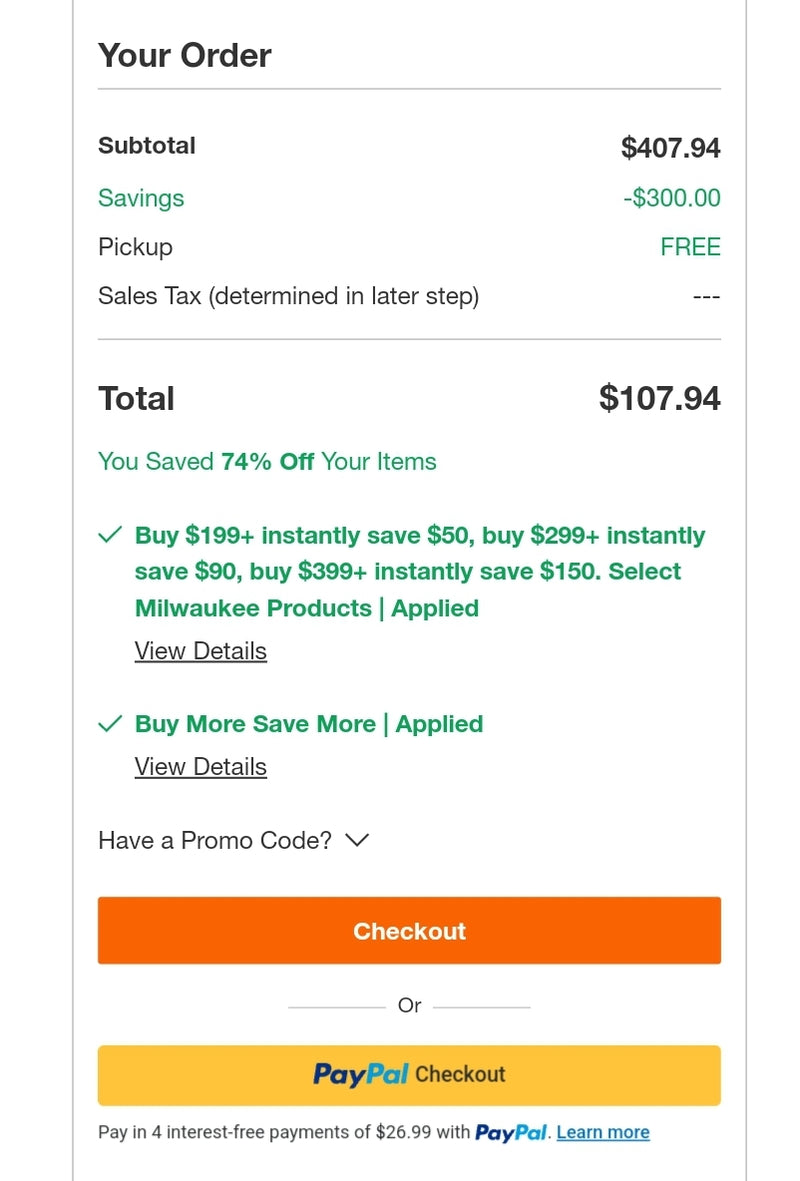Click the Subtotal amount $407.94
Image resolution: width=800 pixels, height=1181 pixels.
click(x=673, y=147)
